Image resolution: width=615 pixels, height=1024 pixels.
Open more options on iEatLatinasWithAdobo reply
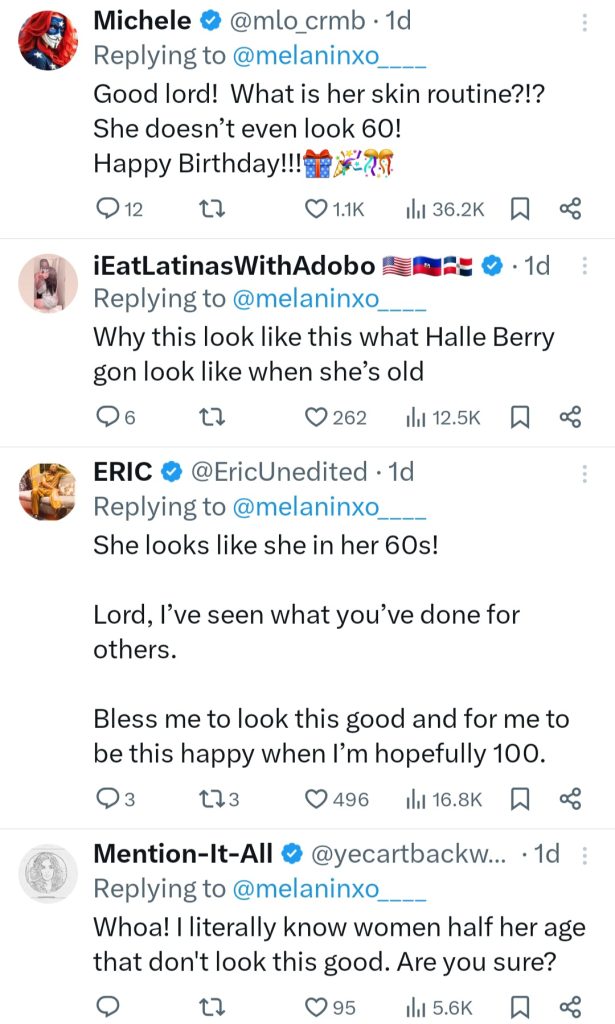pyautogui.click(x=585, y=267)
